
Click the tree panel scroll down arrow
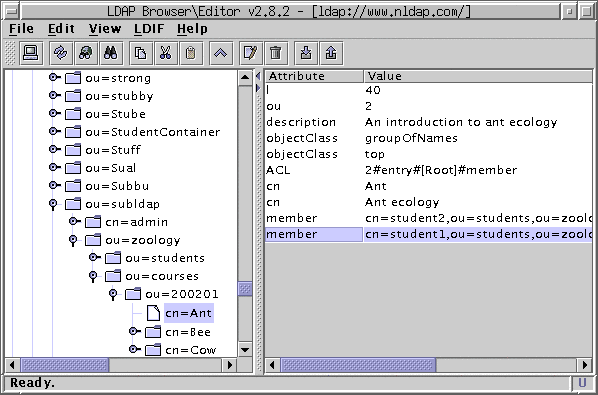pyautogui.click(x=245, y=349)
